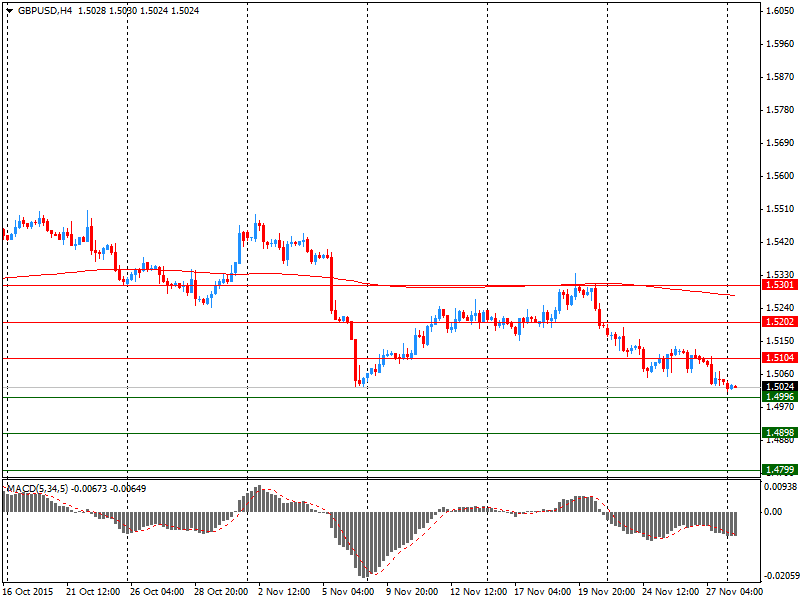Select the 21 Oct 12:00 time label
The image size is (800, 600).
(x=93, y=592)
